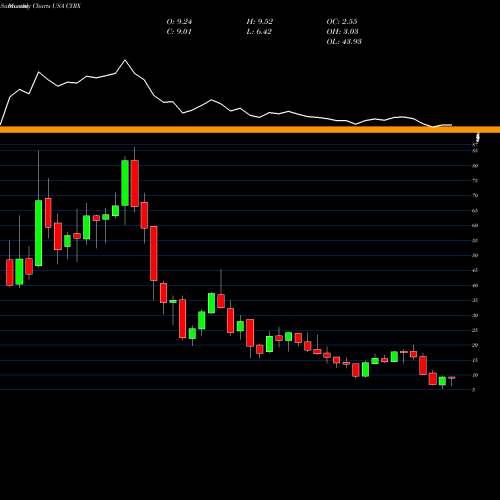The width and height of the screenshot is (500, 500).
Task: Click the OC: 2.55 readout
Action: [342, 22]
